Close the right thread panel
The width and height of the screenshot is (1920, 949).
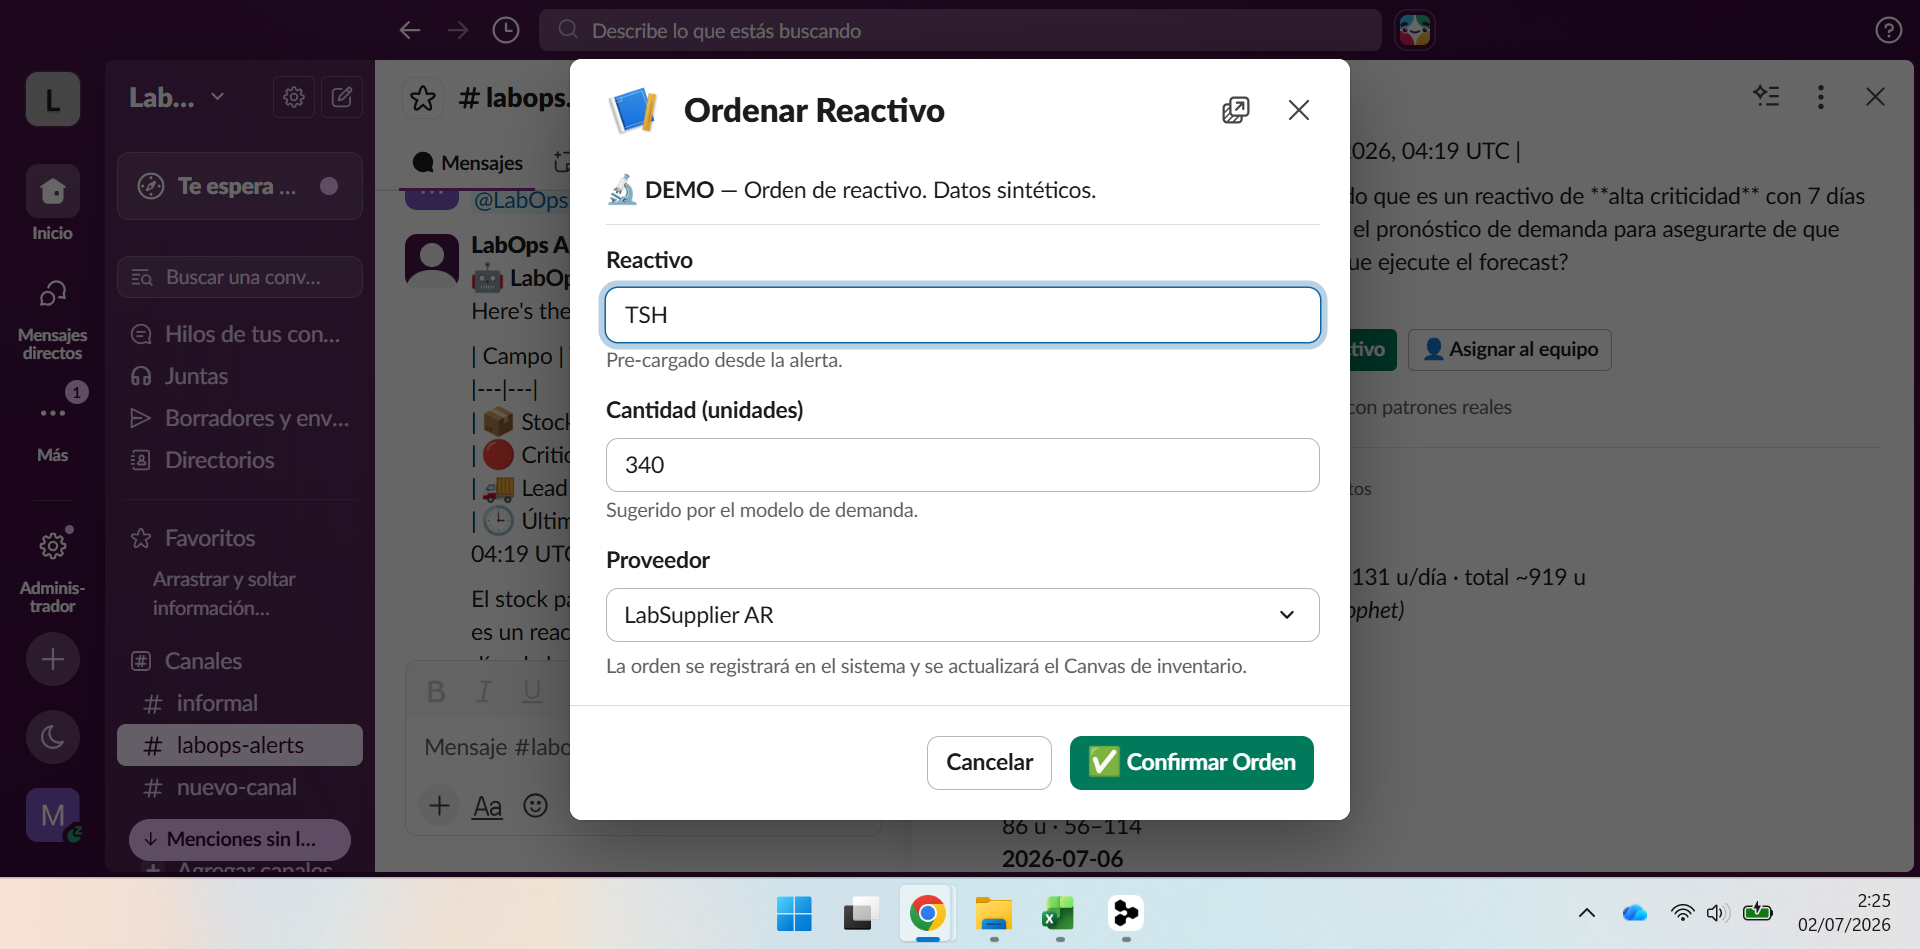coord(1875,96)
